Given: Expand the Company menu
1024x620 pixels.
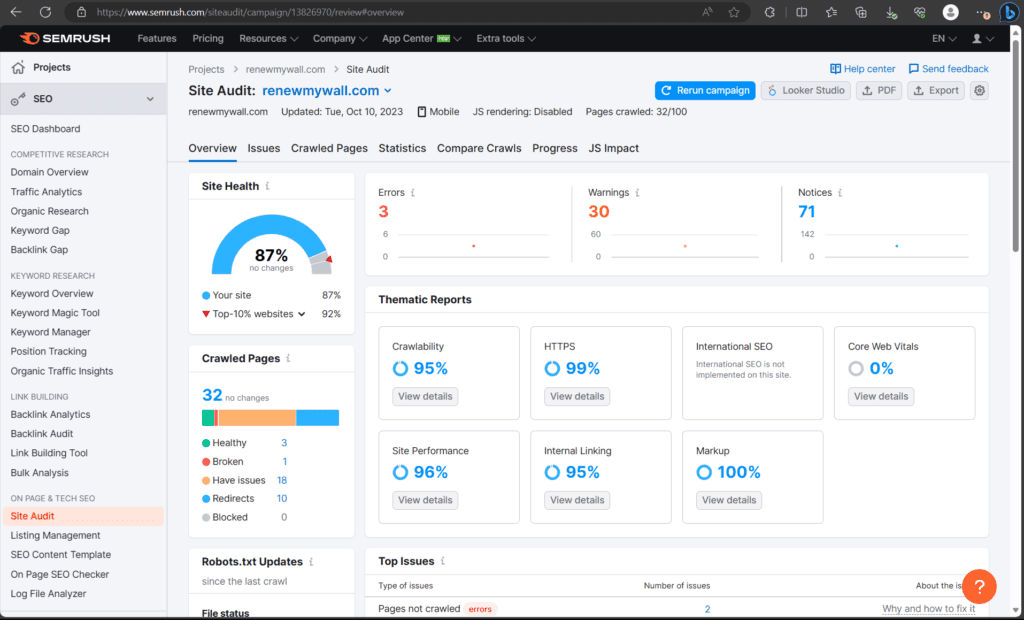Looking at the screenshot, I should tap(340, 39).
